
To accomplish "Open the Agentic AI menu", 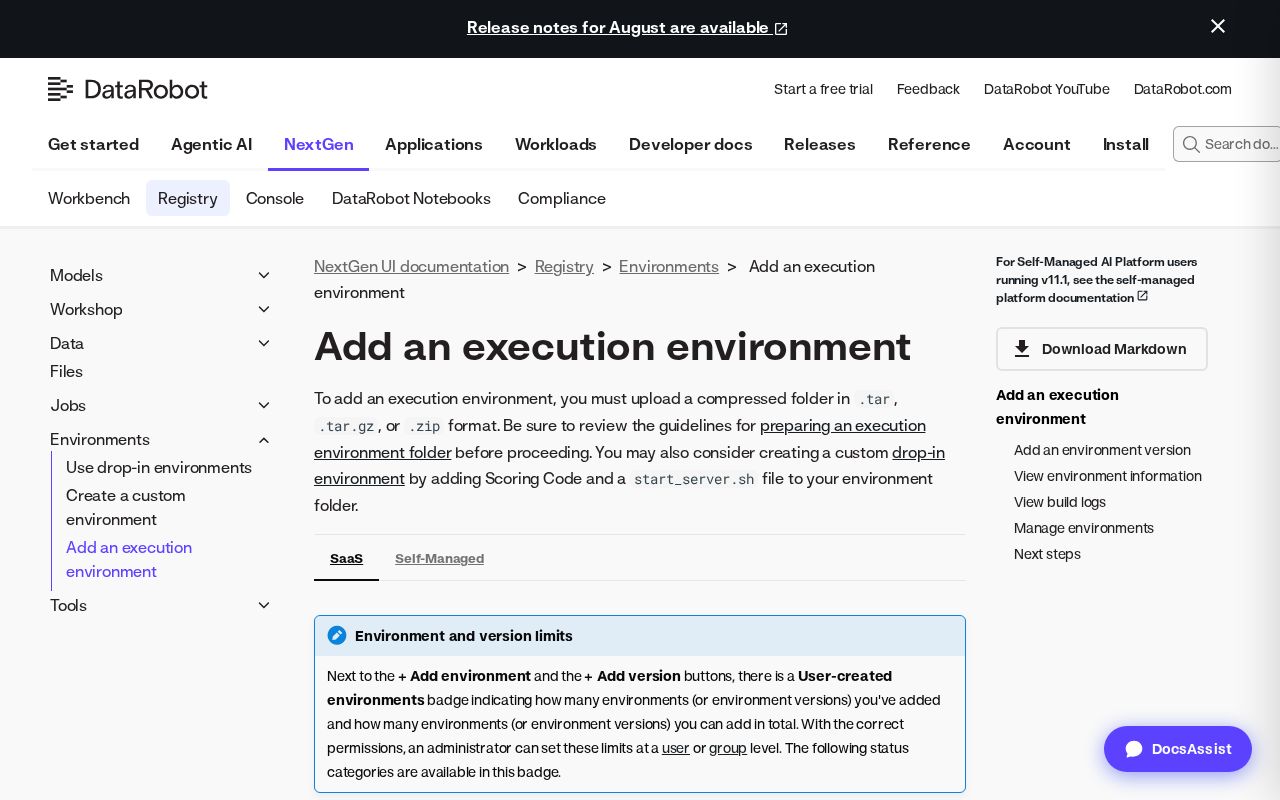I will click(211, 144).
